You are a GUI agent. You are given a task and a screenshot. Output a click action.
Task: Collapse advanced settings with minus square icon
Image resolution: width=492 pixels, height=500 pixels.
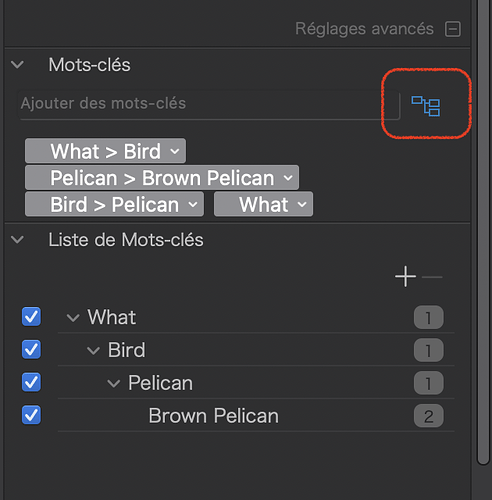click(x=453, y=29)
